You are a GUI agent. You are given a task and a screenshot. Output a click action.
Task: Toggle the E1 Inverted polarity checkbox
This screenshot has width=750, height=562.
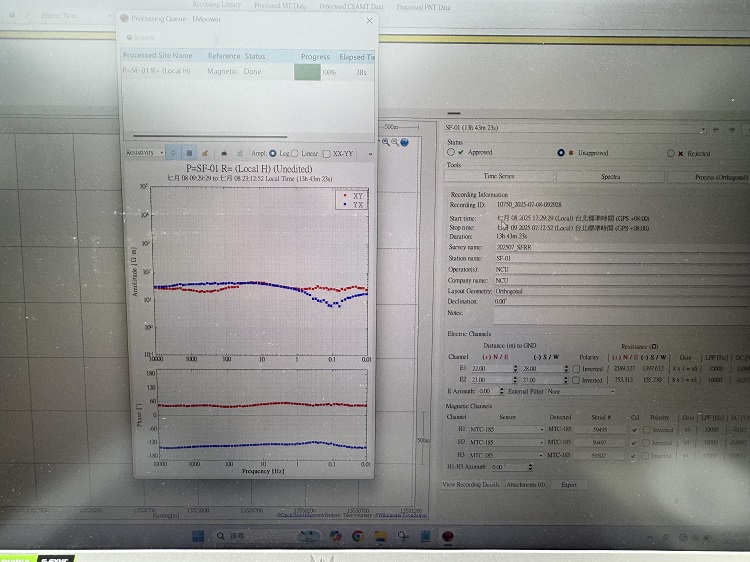[576, 368]
